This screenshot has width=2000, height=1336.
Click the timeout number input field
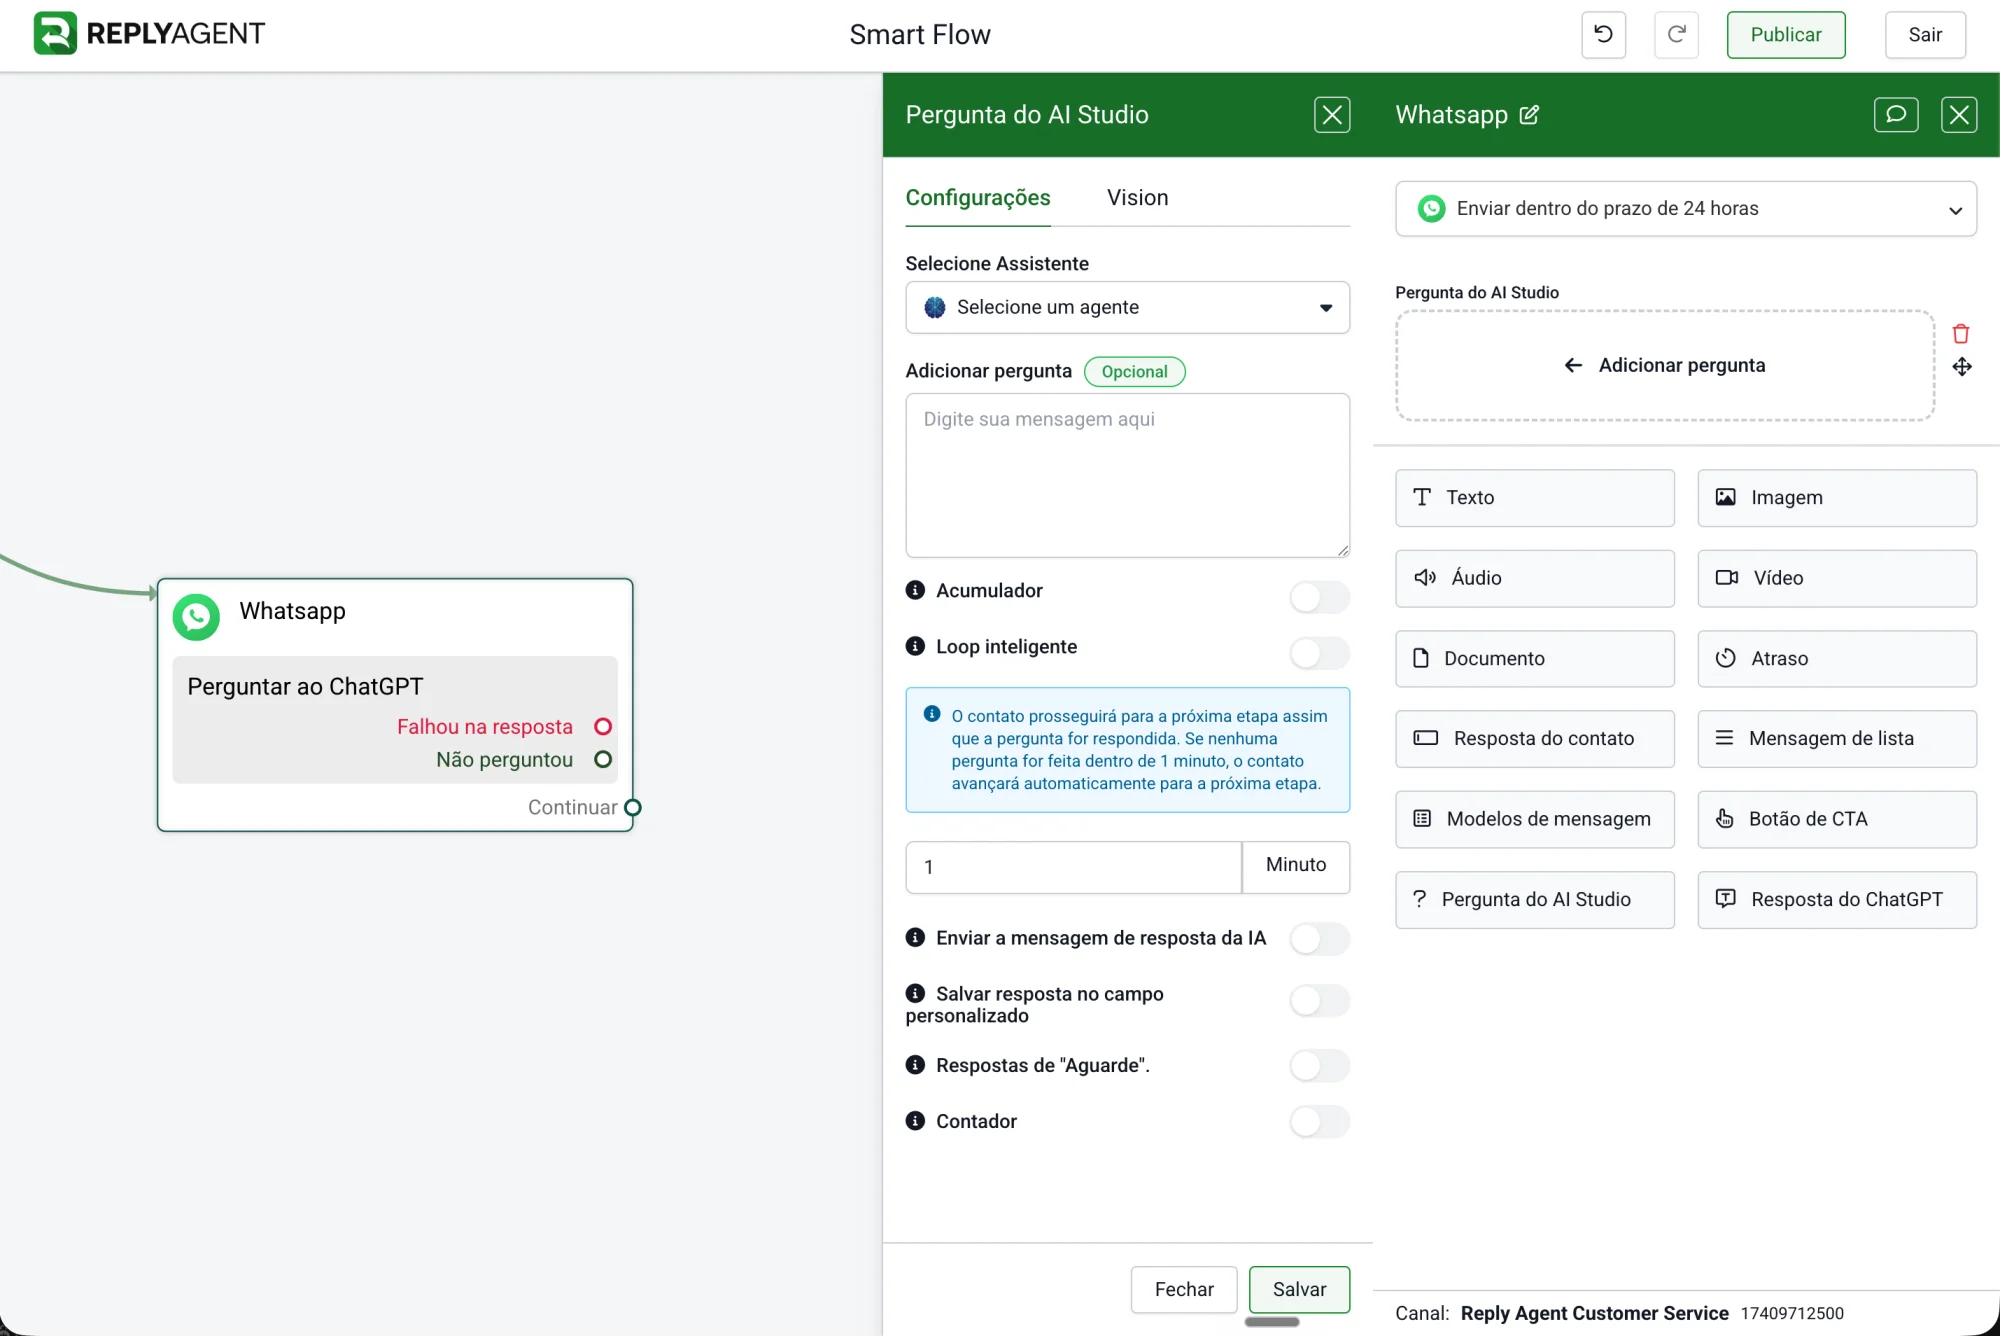1073,867
